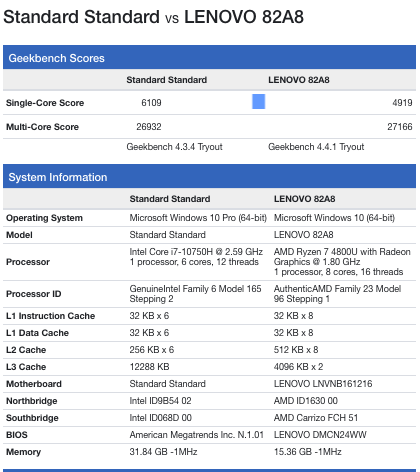The image size is (420, 472).
Task: Click L2 Cache value 256 KB x 6
Action: pos(152,350)
